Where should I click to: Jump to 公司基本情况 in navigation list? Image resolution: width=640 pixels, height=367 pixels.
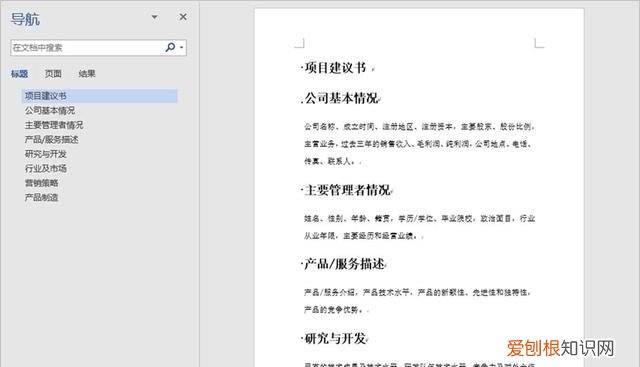pos(50,111)
